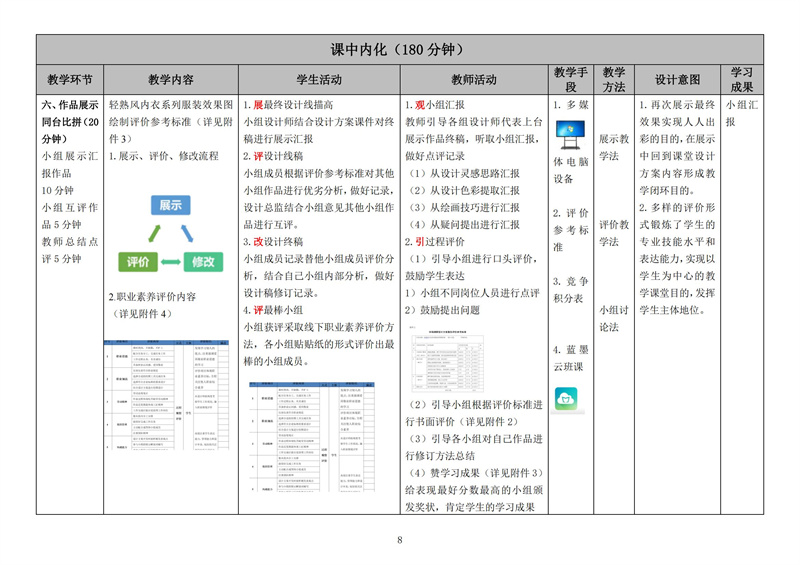This screenshot has width=800, height=565.
Task: Click the page number 8
Action: (399, 540)
